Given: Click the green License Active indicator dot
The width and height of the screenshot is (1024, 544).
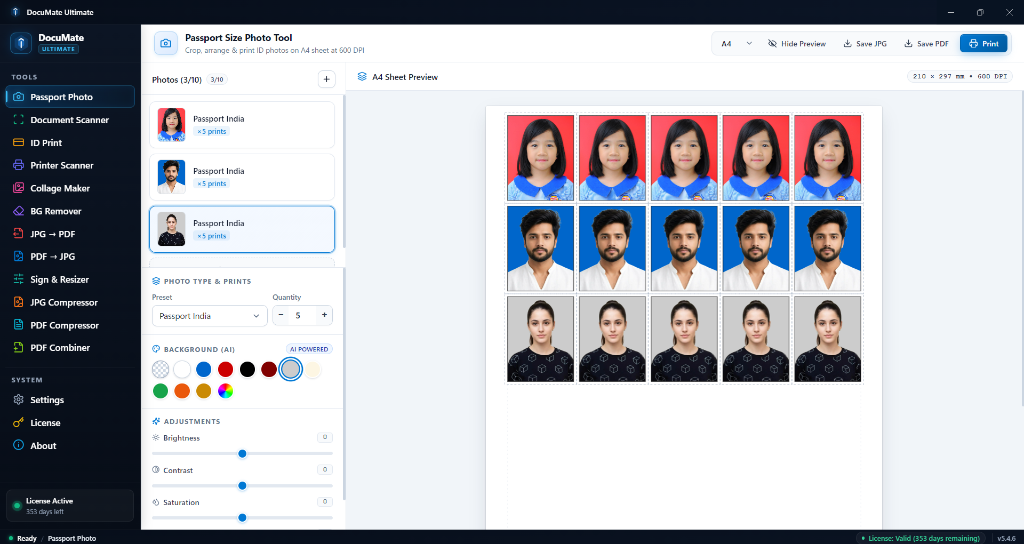Looking at the screenshot, I should [x=17, y=505].
